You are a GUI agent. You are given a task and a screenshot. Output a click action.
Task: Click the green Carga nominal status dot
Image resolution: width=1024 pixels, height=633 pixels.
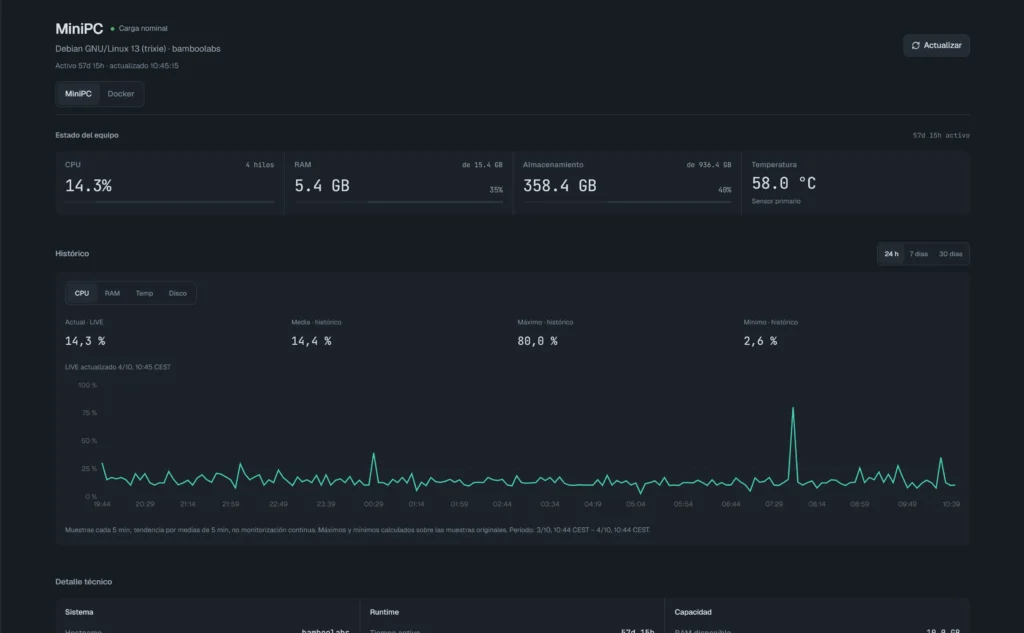[112, 29]
